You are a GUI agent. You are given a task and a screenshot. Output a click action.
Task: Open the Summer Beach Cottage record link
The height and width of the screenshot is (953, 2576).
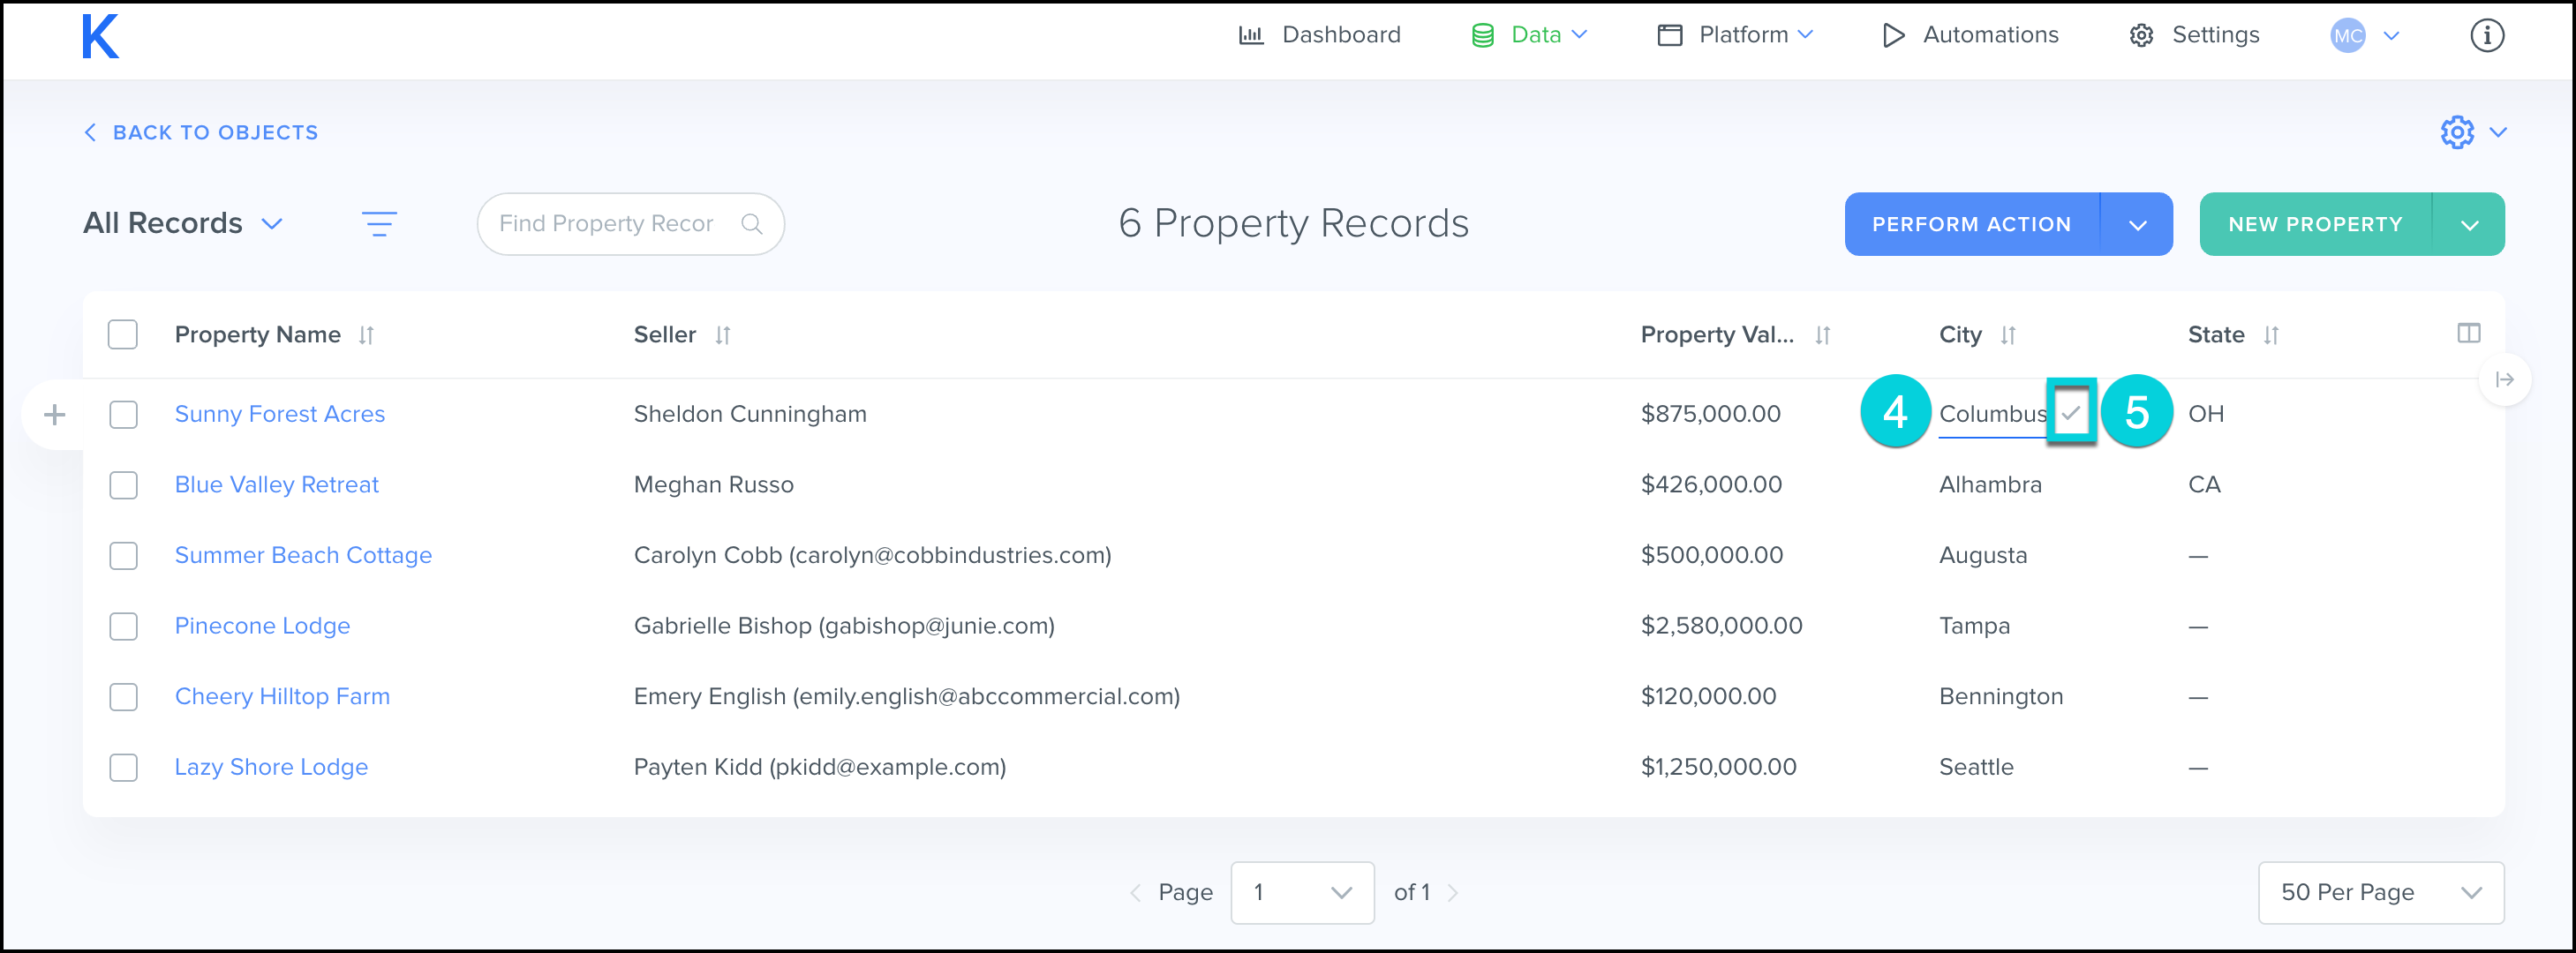coord(303,555)
